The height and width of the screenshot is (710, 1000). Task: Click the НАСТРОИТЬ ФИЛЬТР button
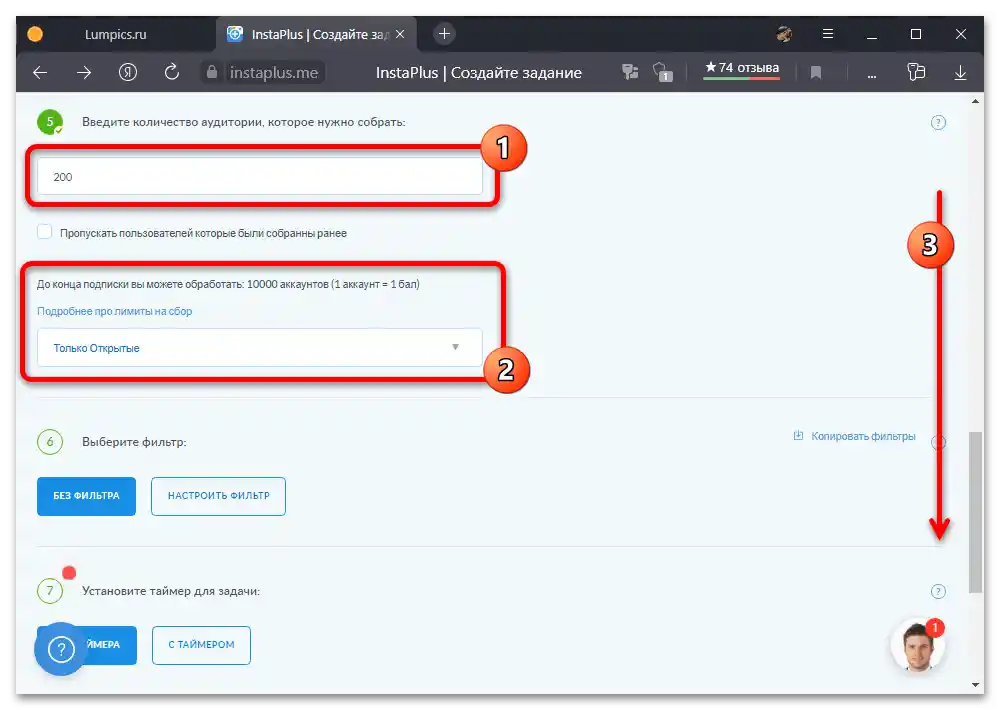tap(218, 496)
